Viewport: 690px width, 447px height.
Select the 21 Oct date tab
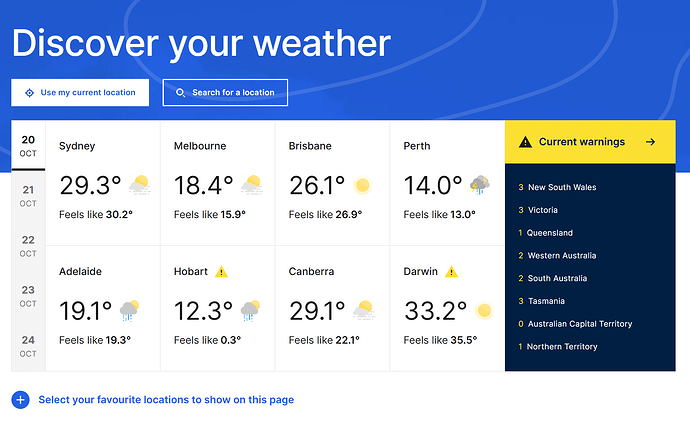28,196
